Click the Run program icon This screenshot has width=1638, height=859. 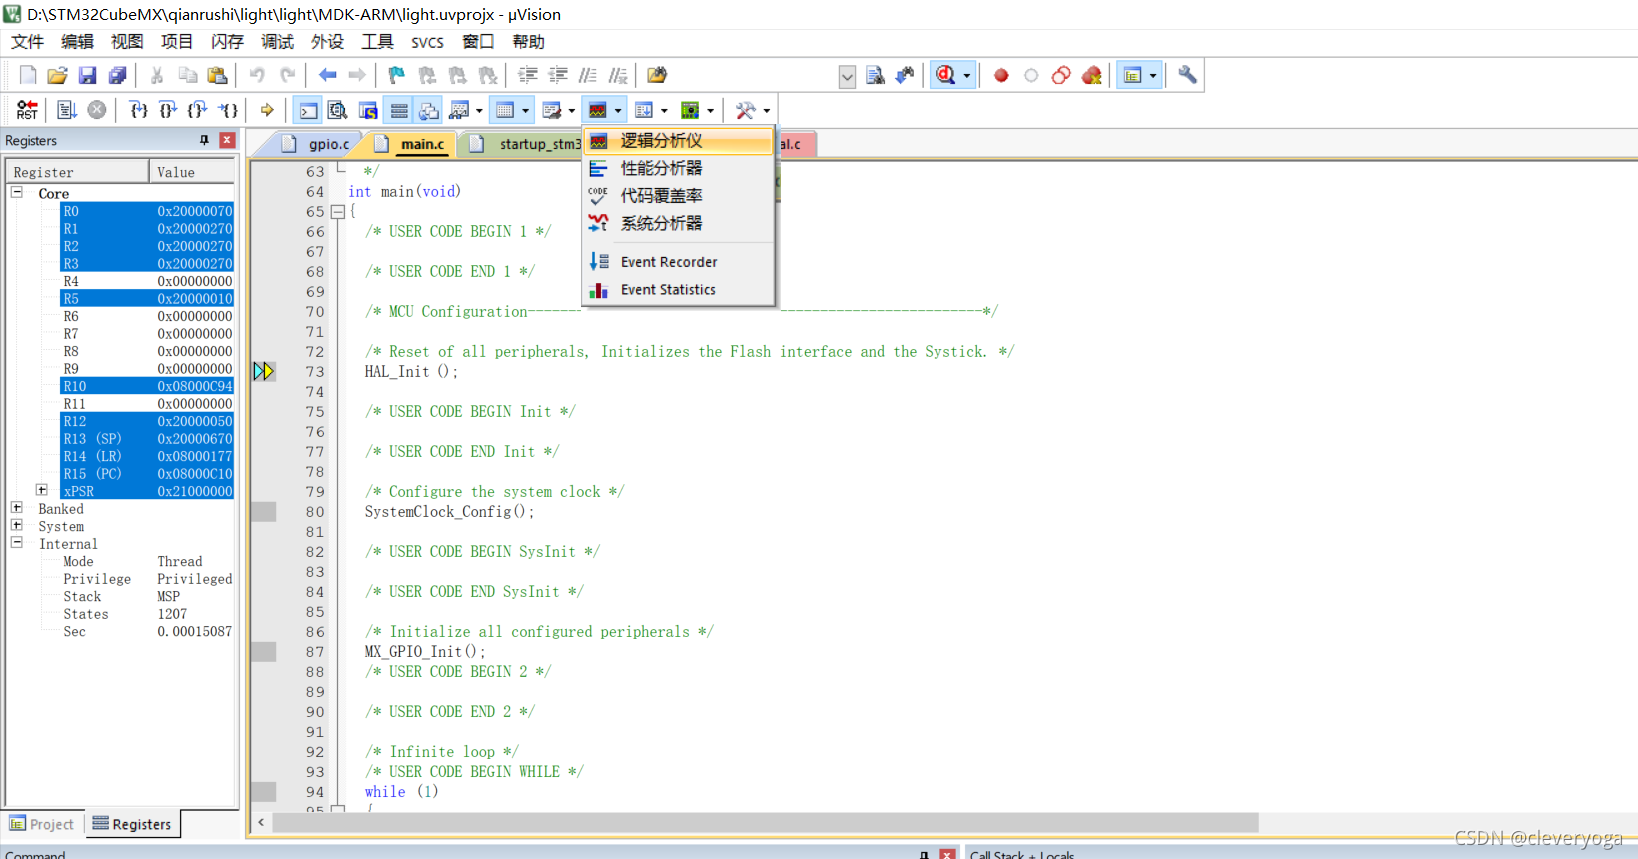67,110
